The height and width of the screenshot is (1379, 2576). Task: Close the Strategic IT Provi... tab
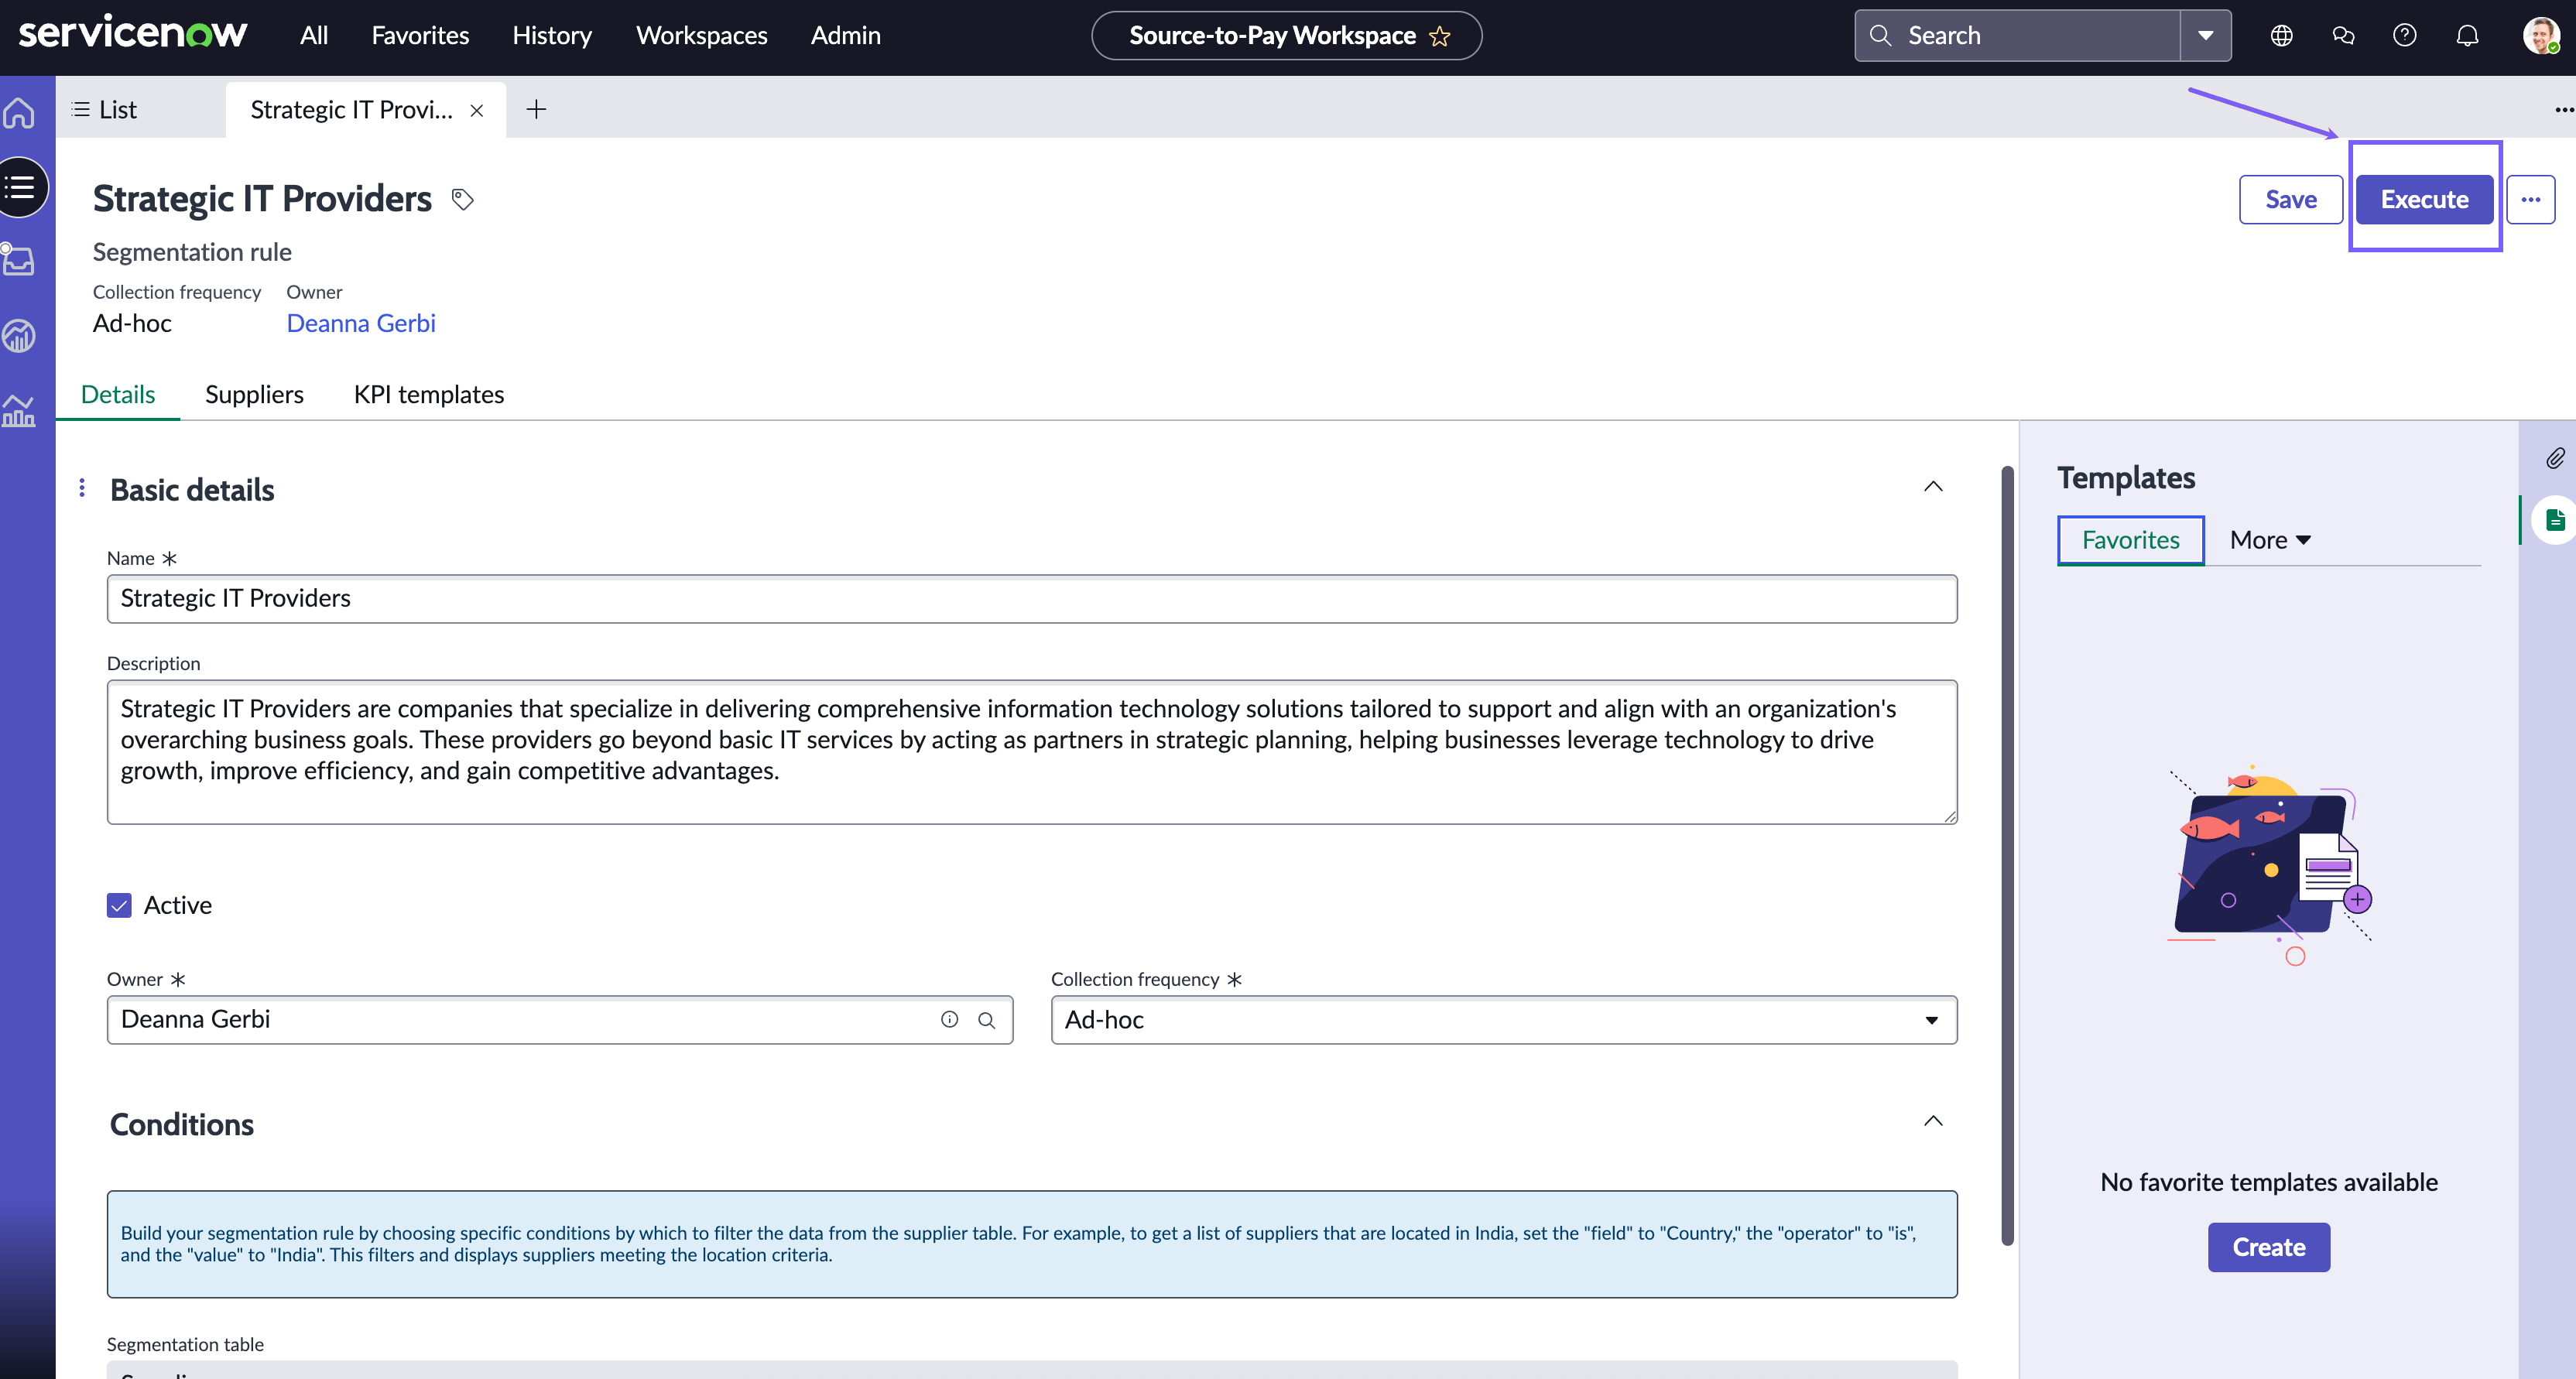click(x=477, y=110)
